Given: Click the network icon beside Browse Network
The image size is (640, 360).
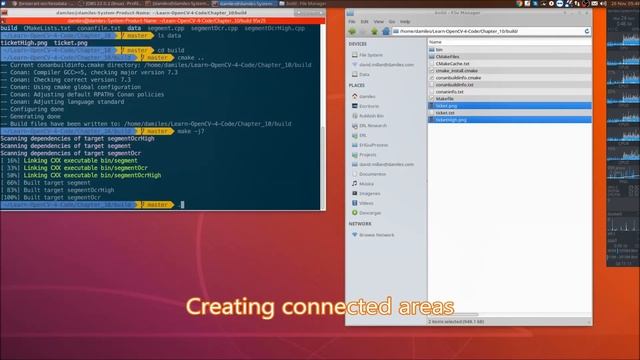Looking at the screenshot, I should (x=354, y=235).
